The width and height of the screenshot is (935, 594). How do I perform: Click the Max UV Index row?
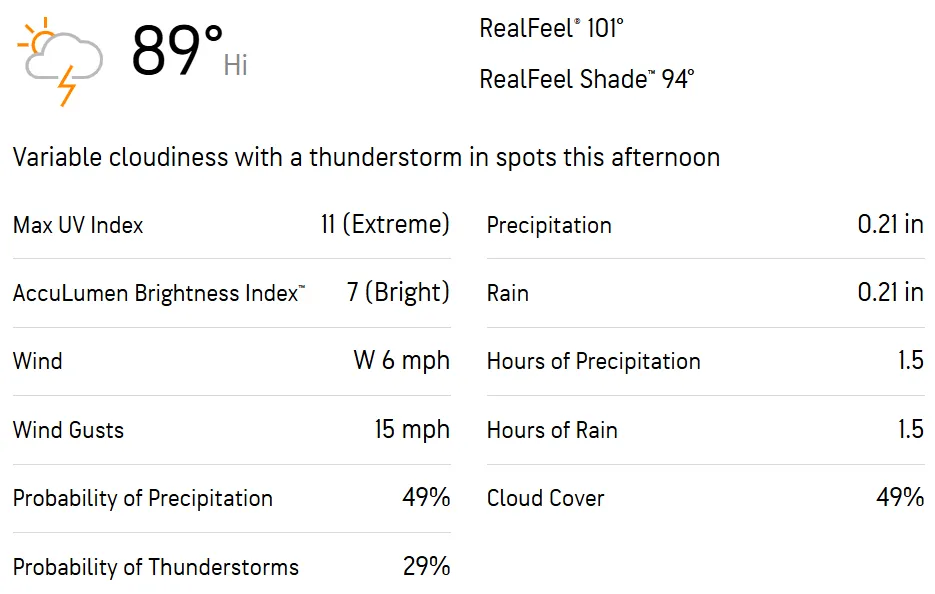click(x=231, y=225)
